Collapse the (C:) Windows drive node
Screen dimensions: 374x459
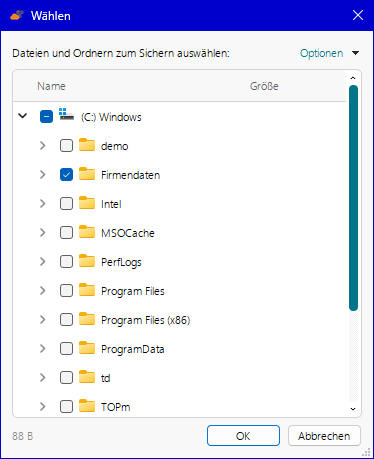point(23,116)
